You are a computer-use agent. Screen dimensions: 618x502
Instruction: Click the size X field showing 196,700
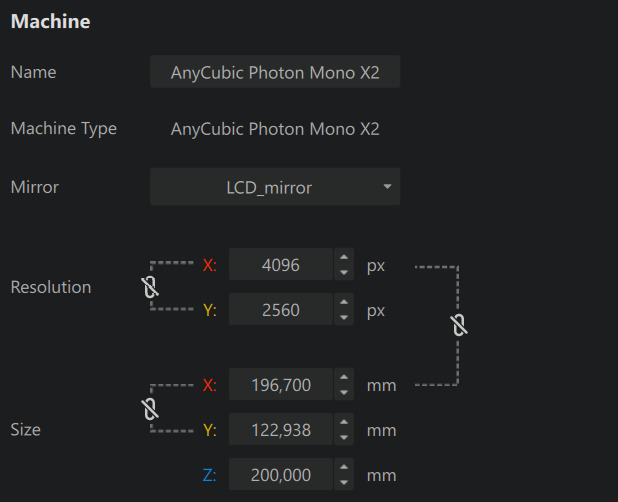point(280,385)
